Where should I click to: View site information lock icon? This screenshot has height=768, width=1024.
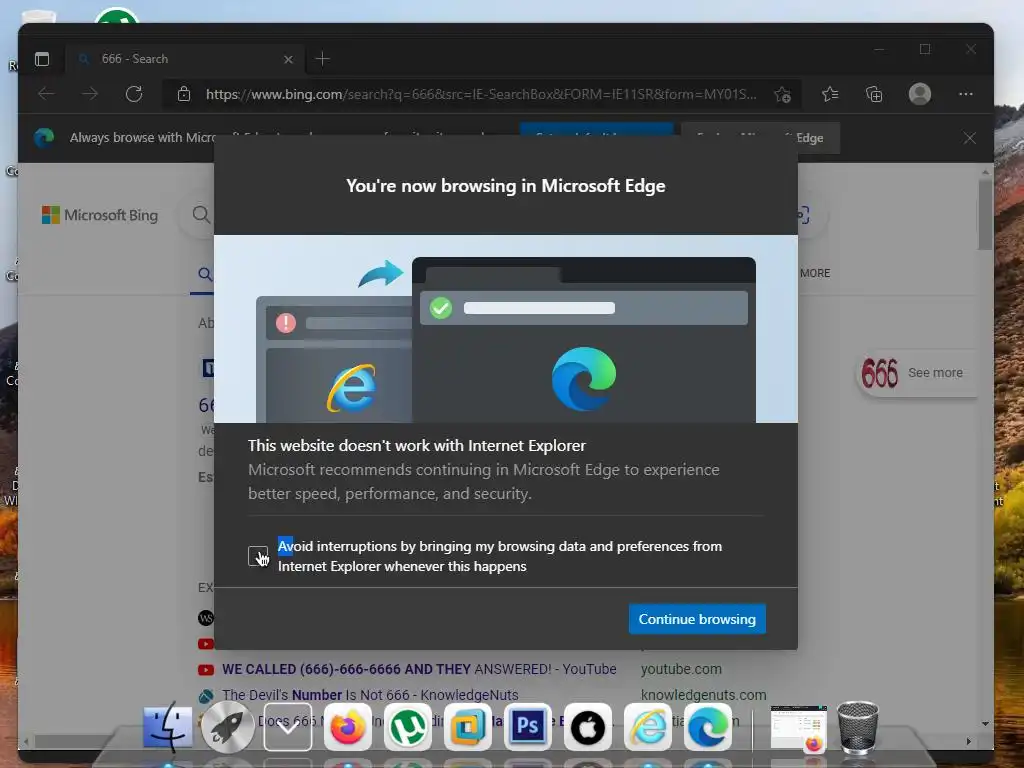184,94
